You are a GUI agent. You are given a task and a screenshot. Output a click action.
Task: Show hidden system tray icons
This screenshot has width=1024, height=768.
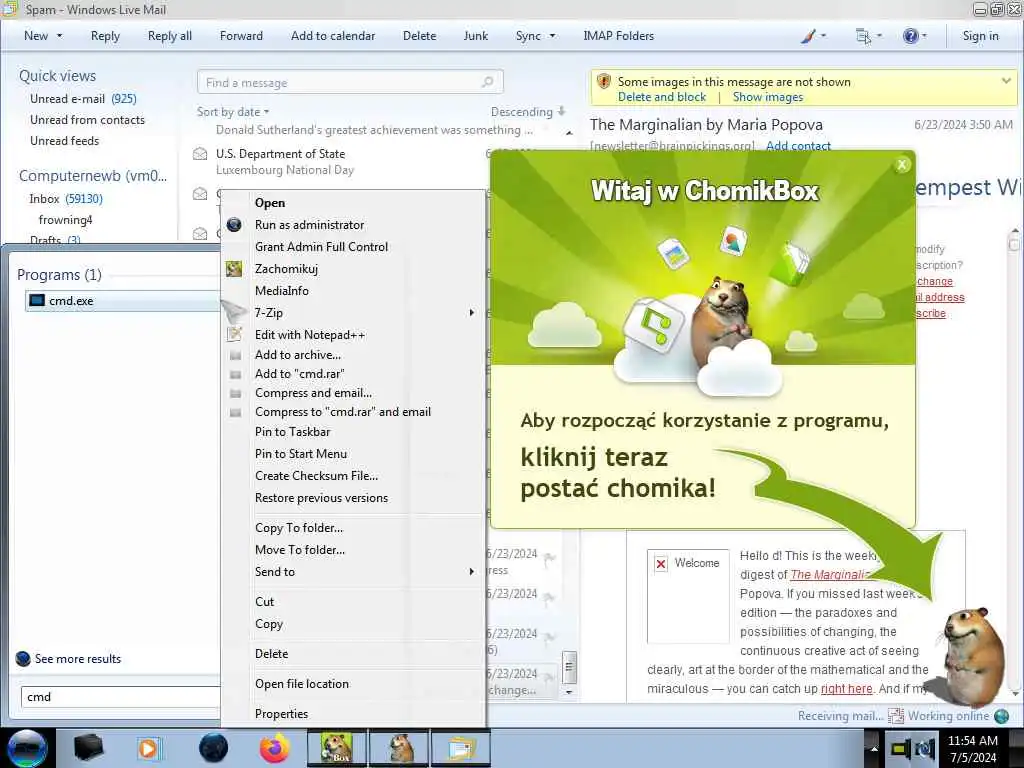[873, 748]
